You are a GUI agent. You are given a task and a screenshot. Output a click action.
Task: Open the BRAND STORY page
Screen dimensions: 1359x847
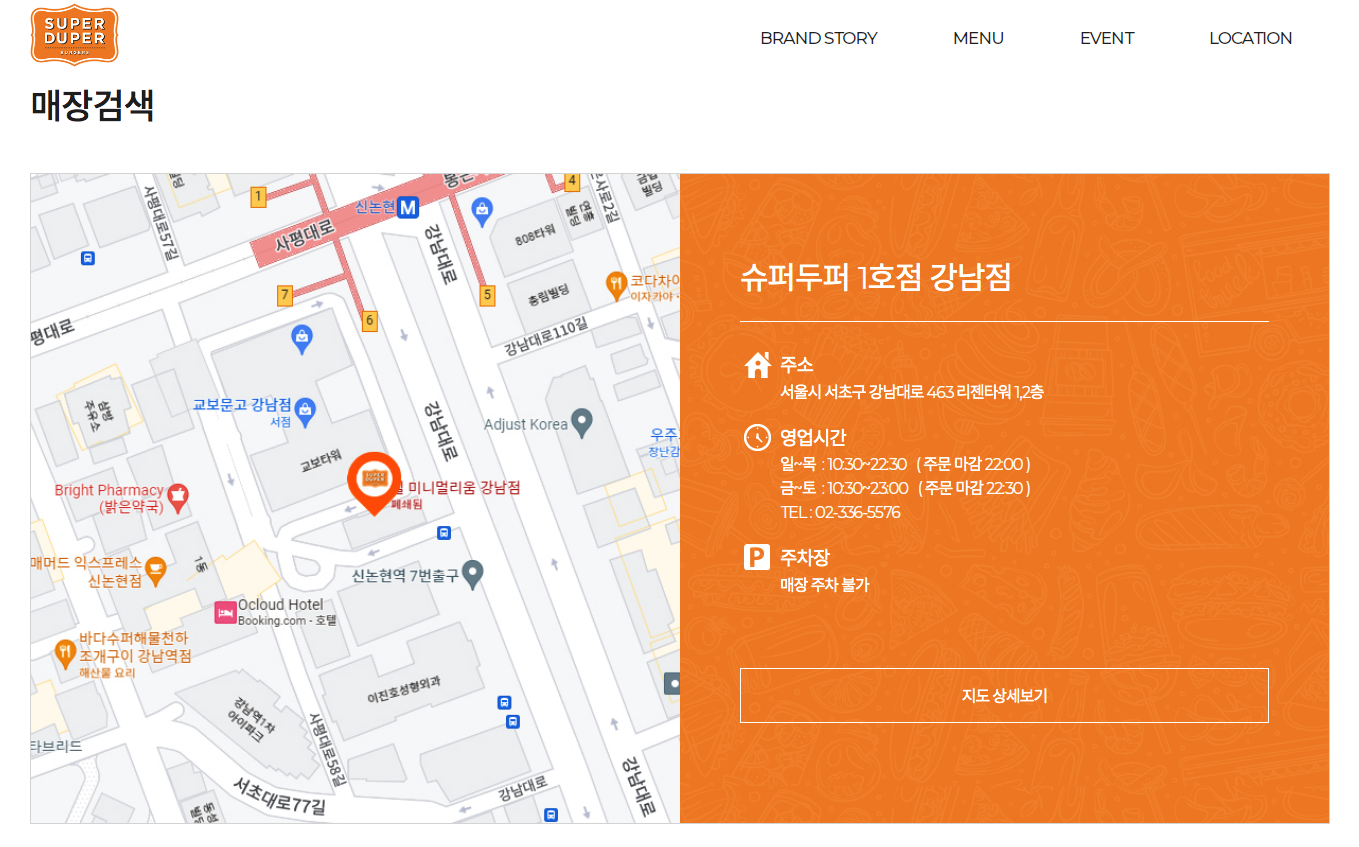click(819, 38)
